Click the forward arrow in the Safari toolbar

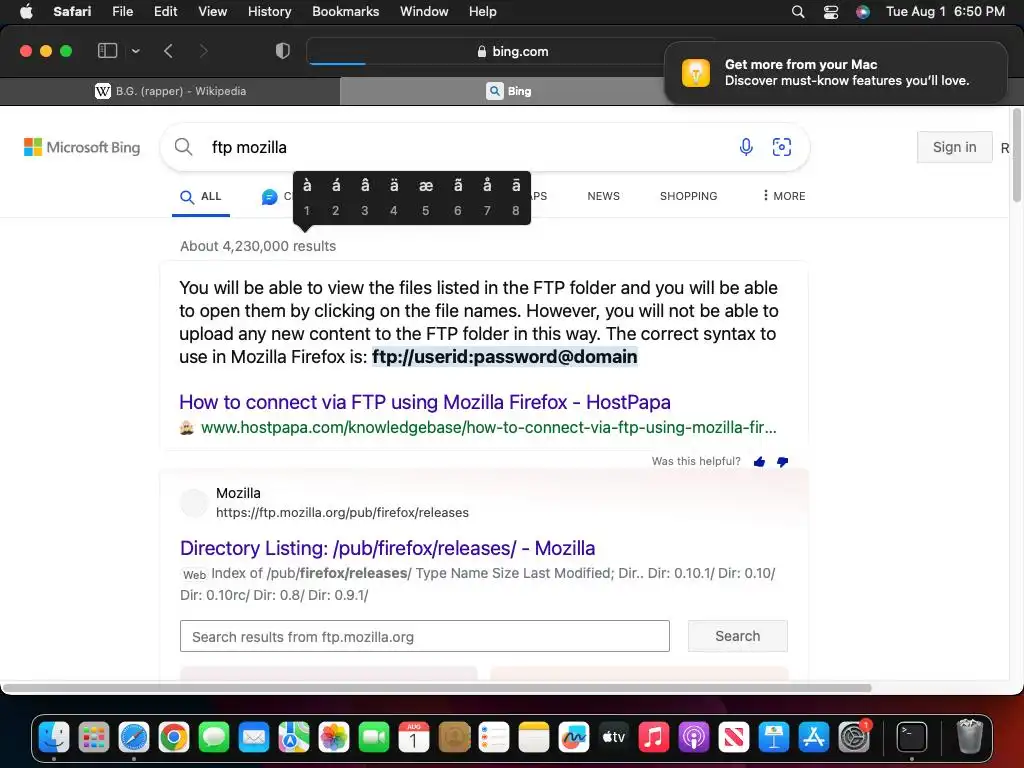203,51
